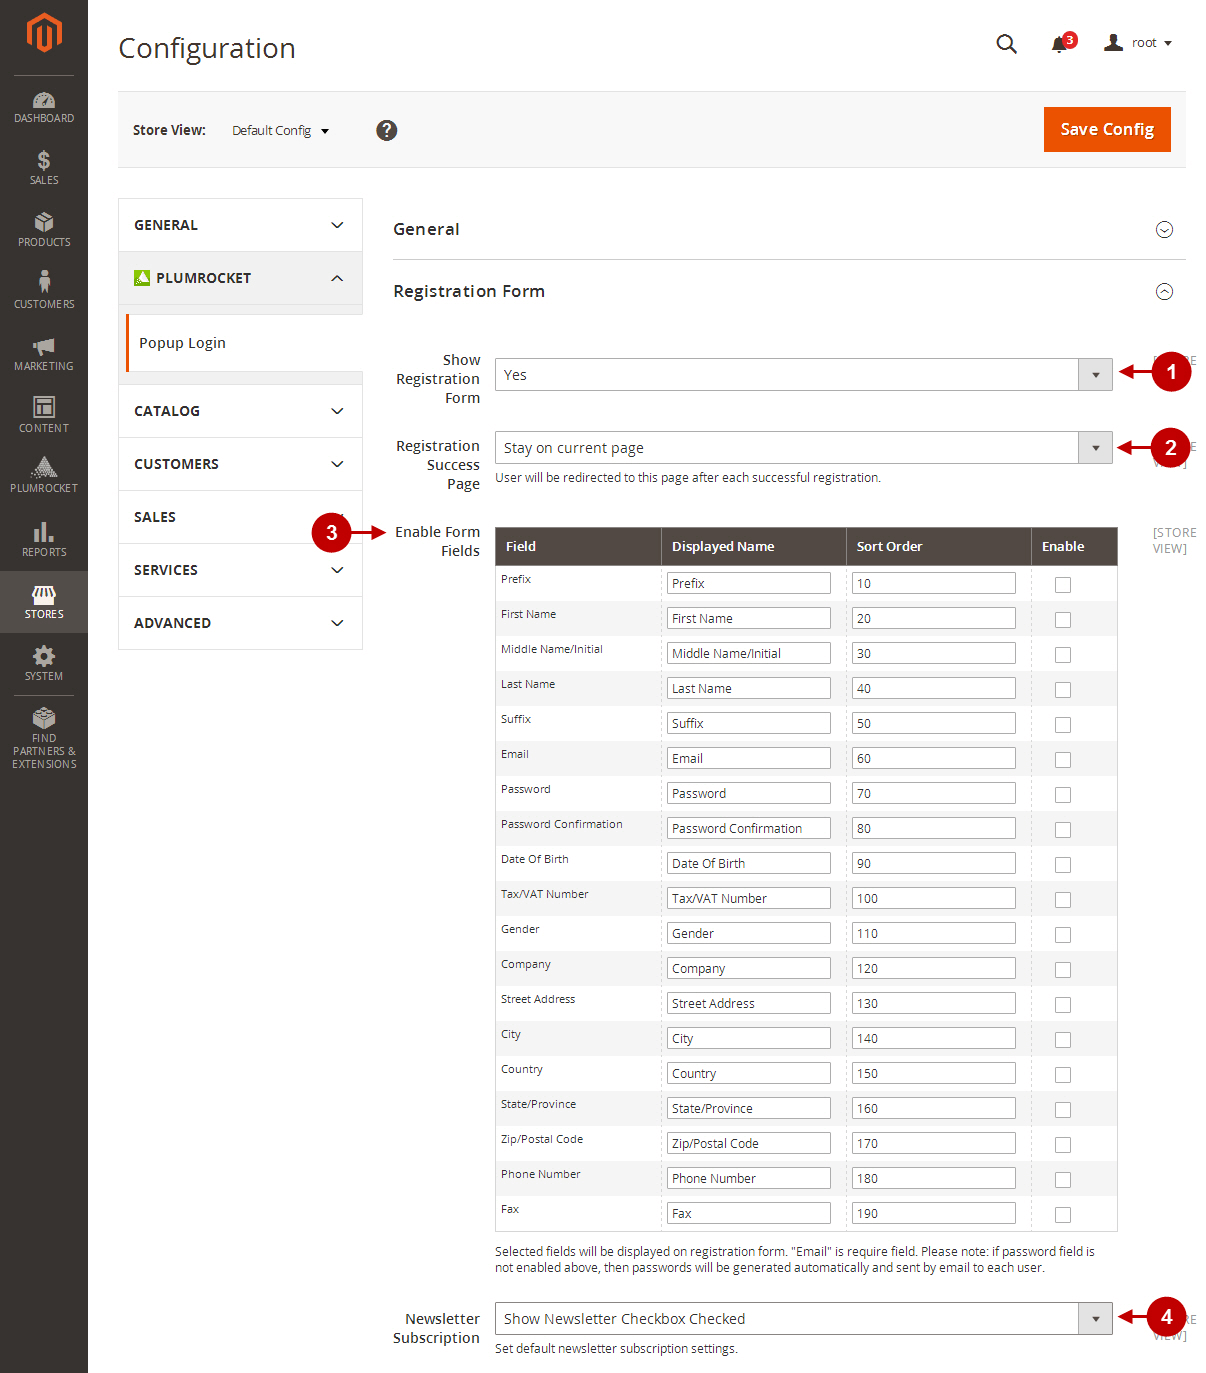Image resolution: width=1206 pixels, height=1373 pixels.
Task: Expand the CUSTOMERS config tab
Action: click(240, 464)
